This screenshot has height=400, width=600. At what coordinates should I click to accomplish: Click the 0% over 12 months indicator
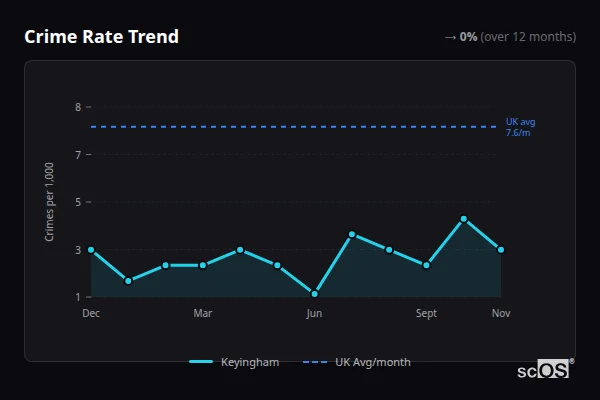(x=510, y=37)
